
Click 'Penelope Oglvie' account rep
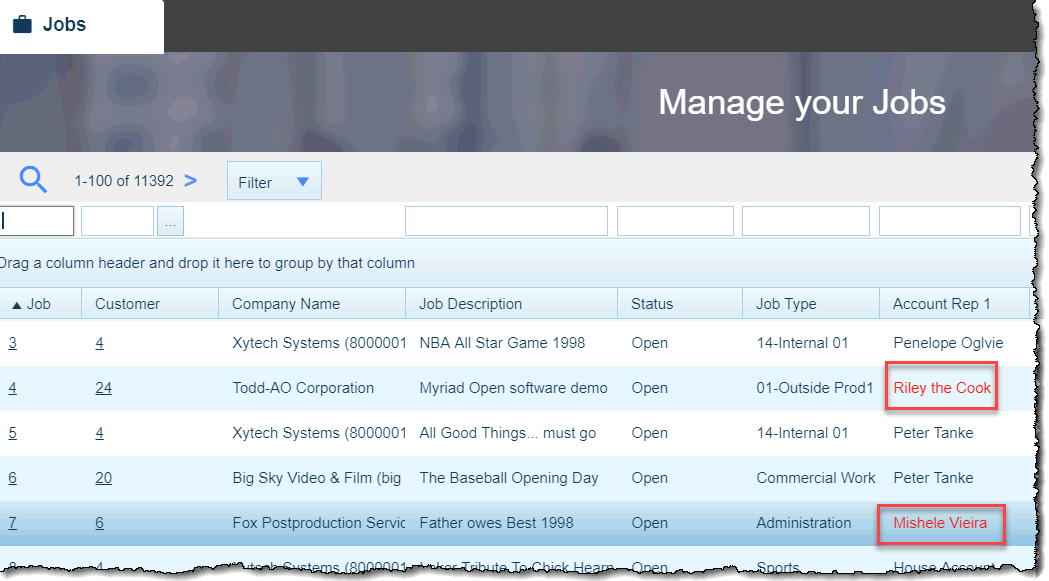pyautogui.click(x=949, y=343)
